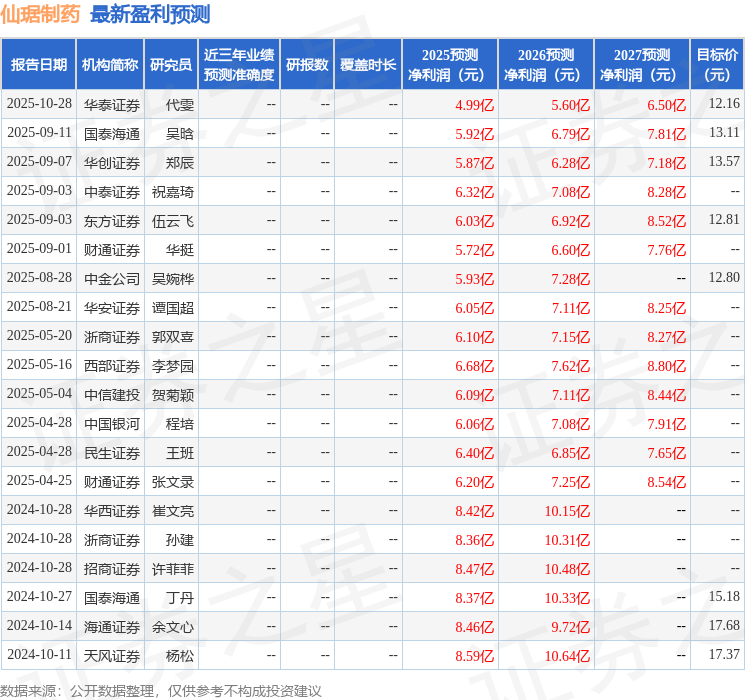Click the 机构简称 column header
This screenshot has height=700, width=745.
110,65
